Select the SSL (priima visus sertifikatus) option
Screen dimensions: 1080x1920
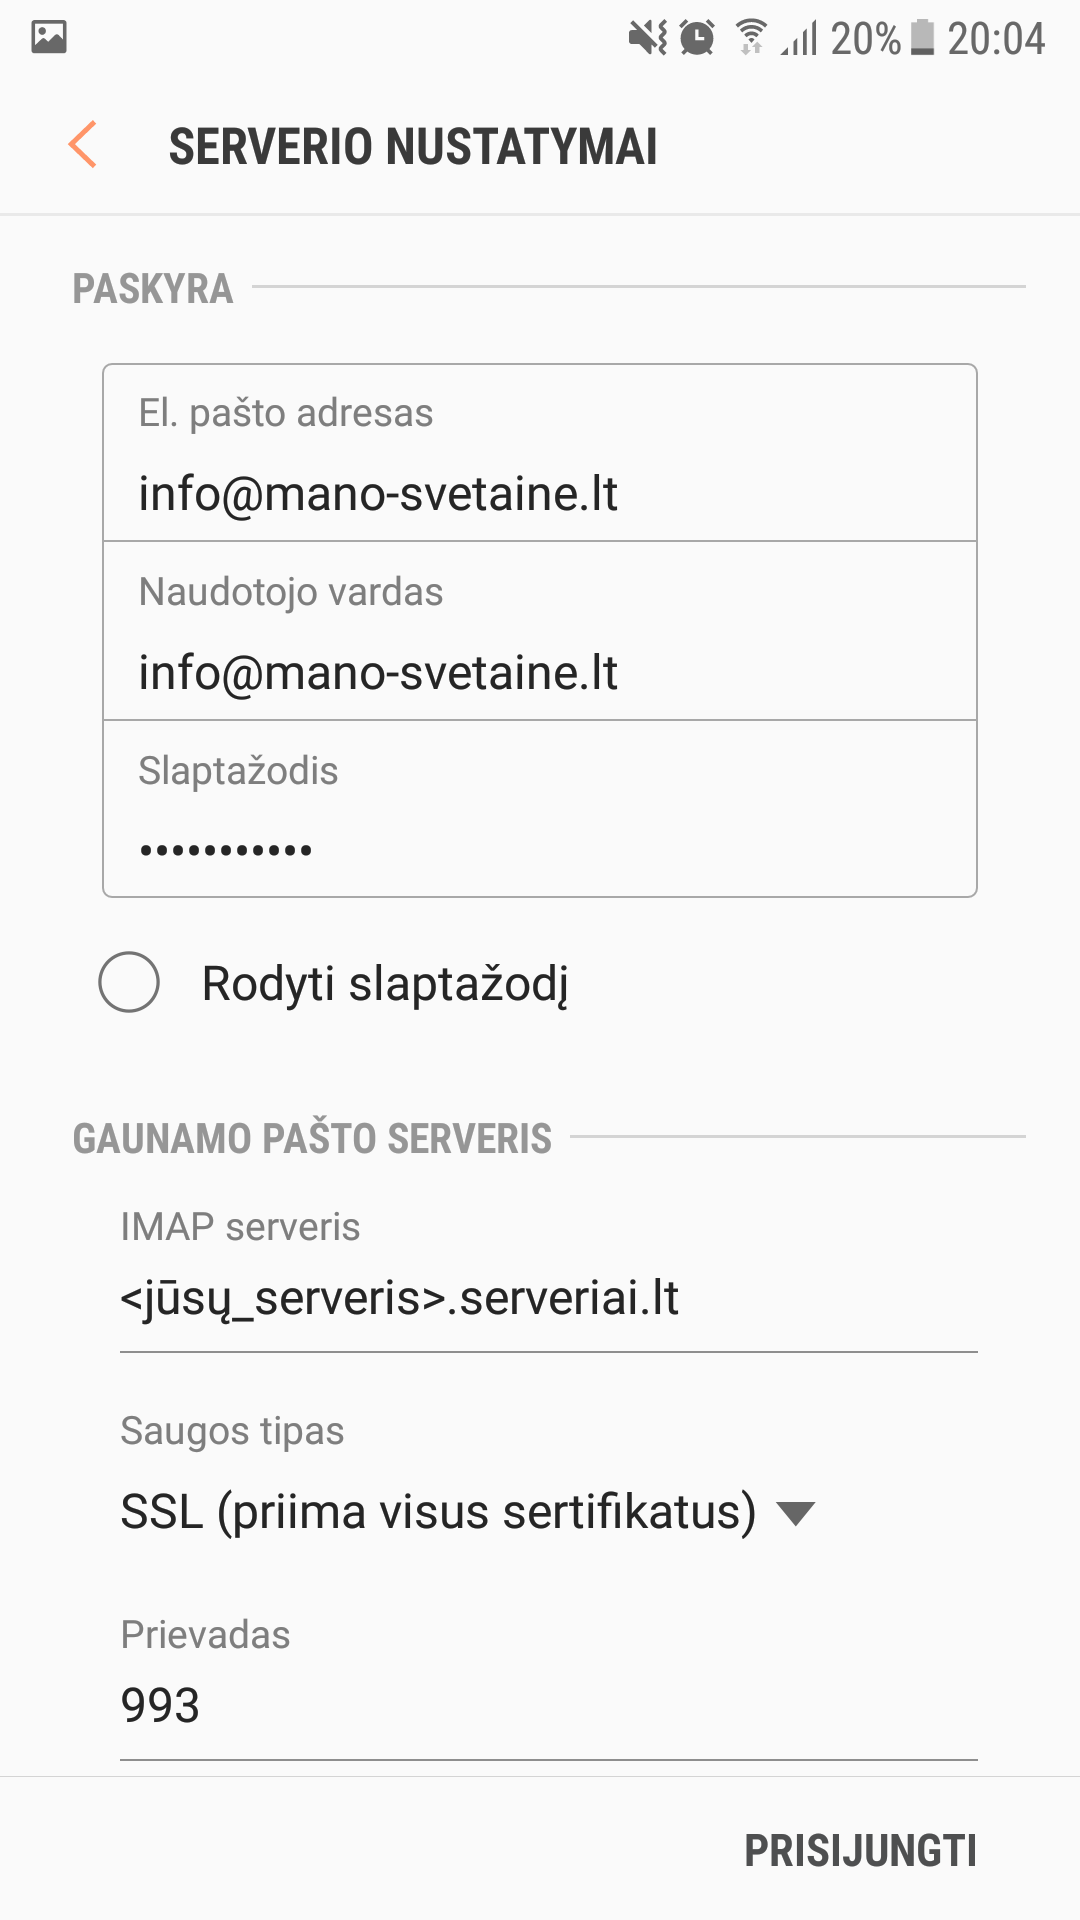(x=438, y=1512)
